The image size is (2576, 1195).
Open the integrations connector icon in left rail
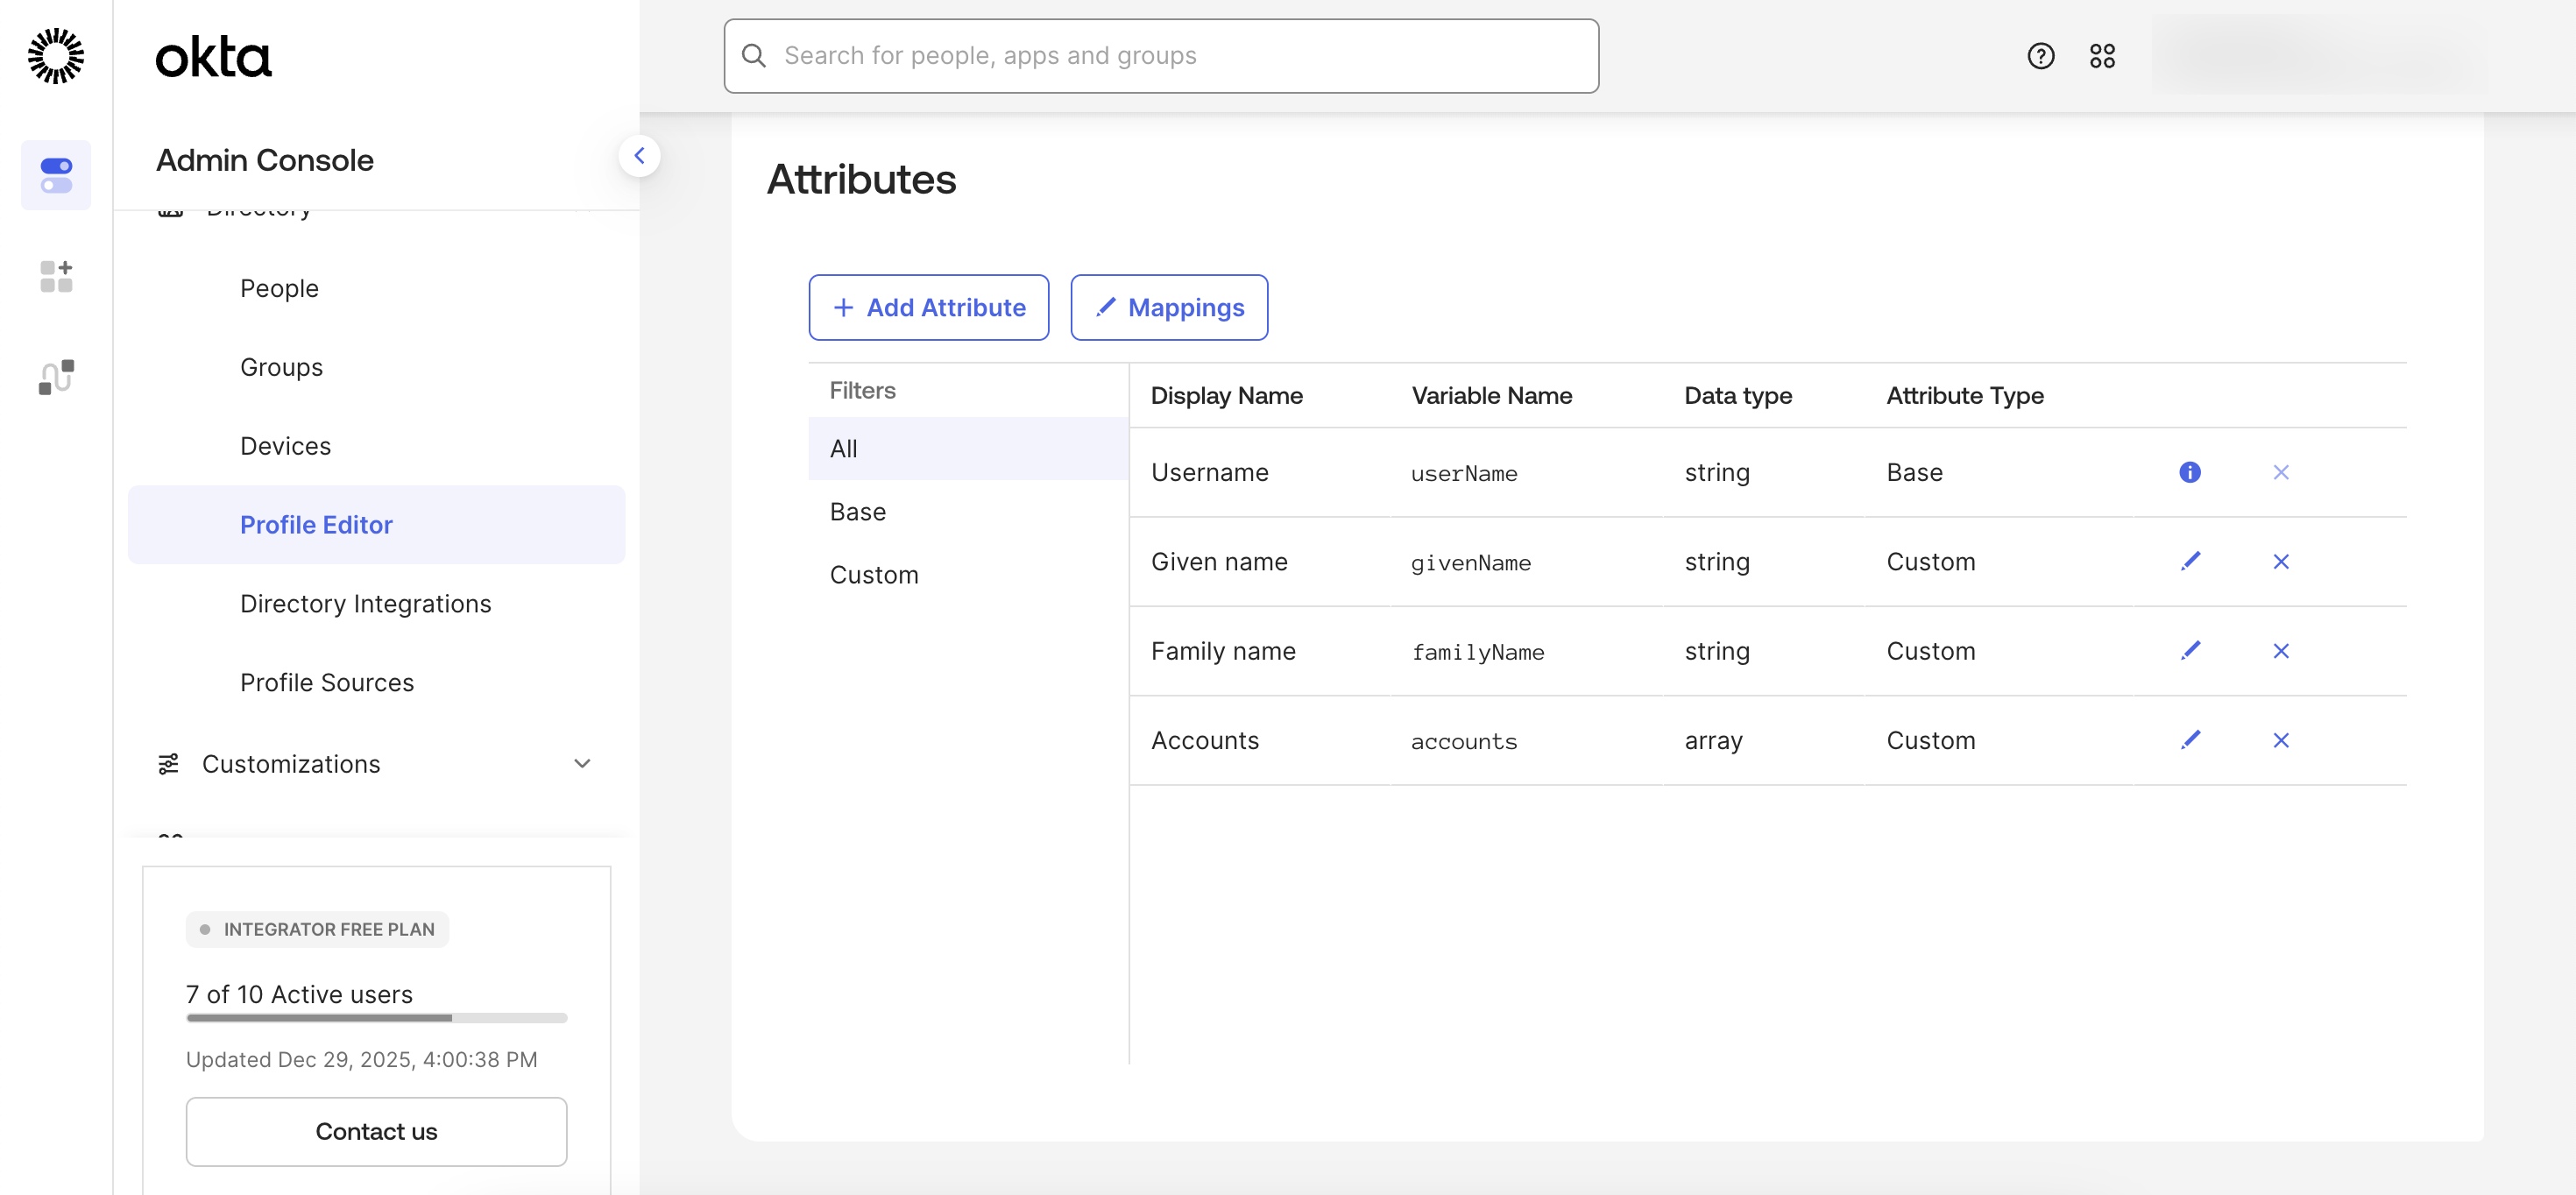coord(56,377)
